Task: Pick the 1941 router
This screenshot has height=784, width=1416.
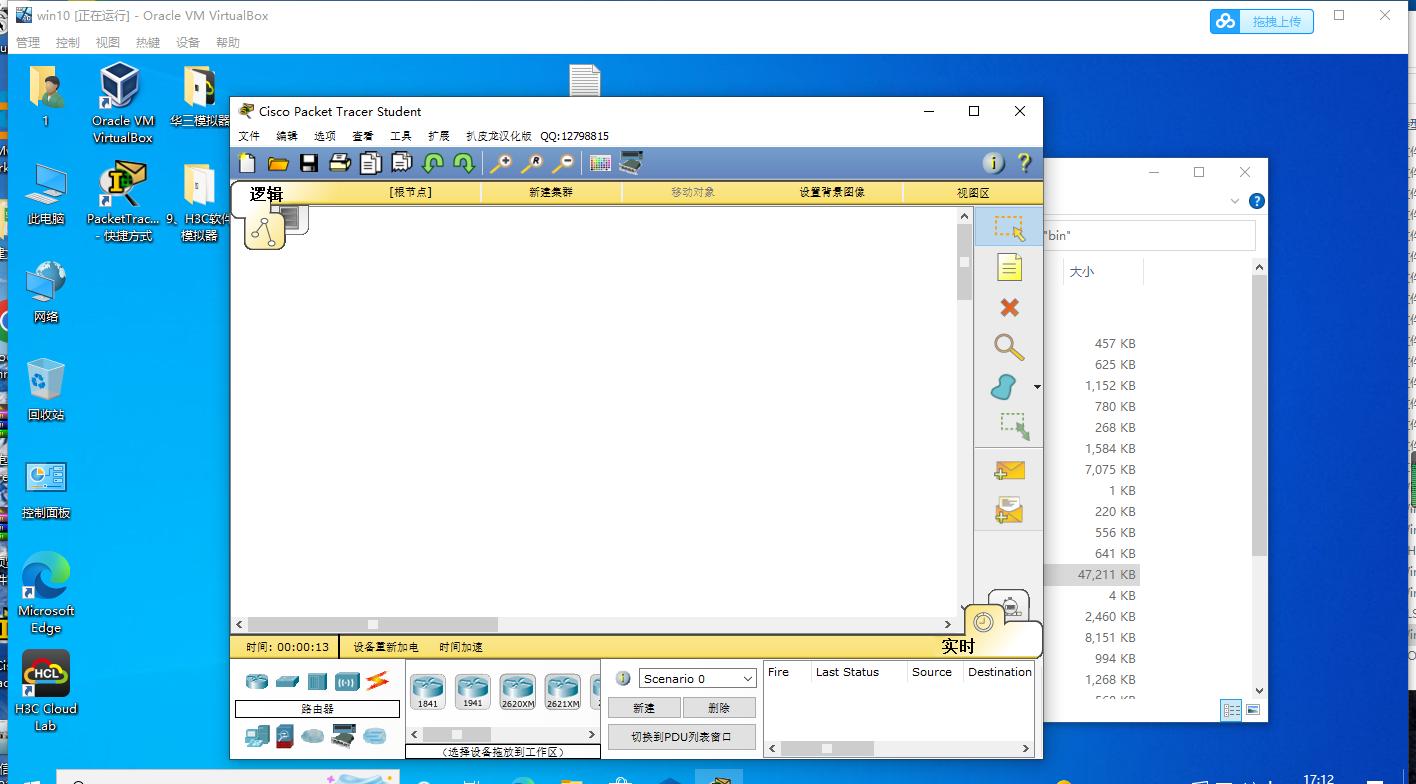Action: [x=473, y=691]
